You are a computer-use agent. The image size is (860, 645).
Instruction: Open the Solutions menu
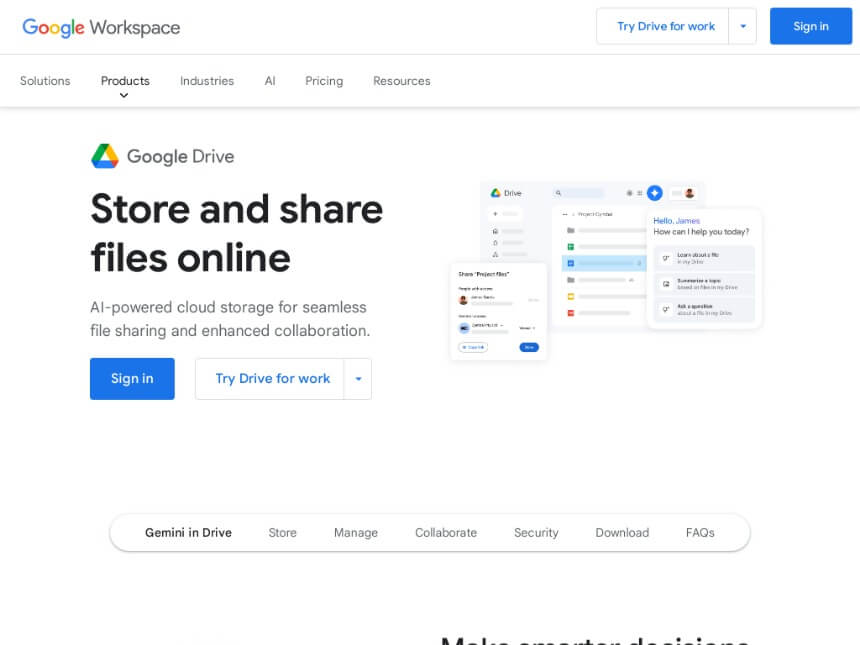coord(45,81)
